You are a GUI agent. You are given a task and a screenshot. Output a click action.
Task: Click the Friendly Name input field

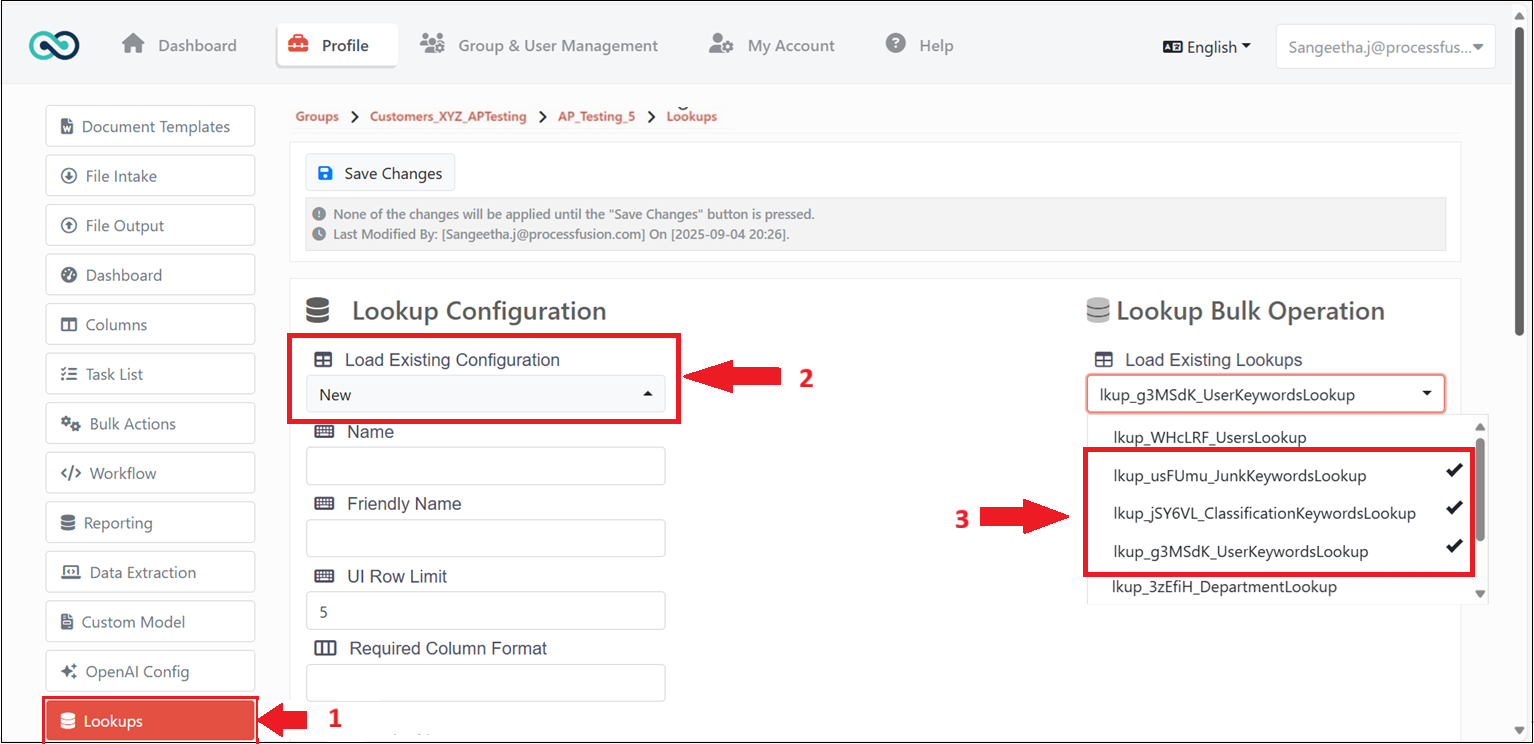coord(485,538)
